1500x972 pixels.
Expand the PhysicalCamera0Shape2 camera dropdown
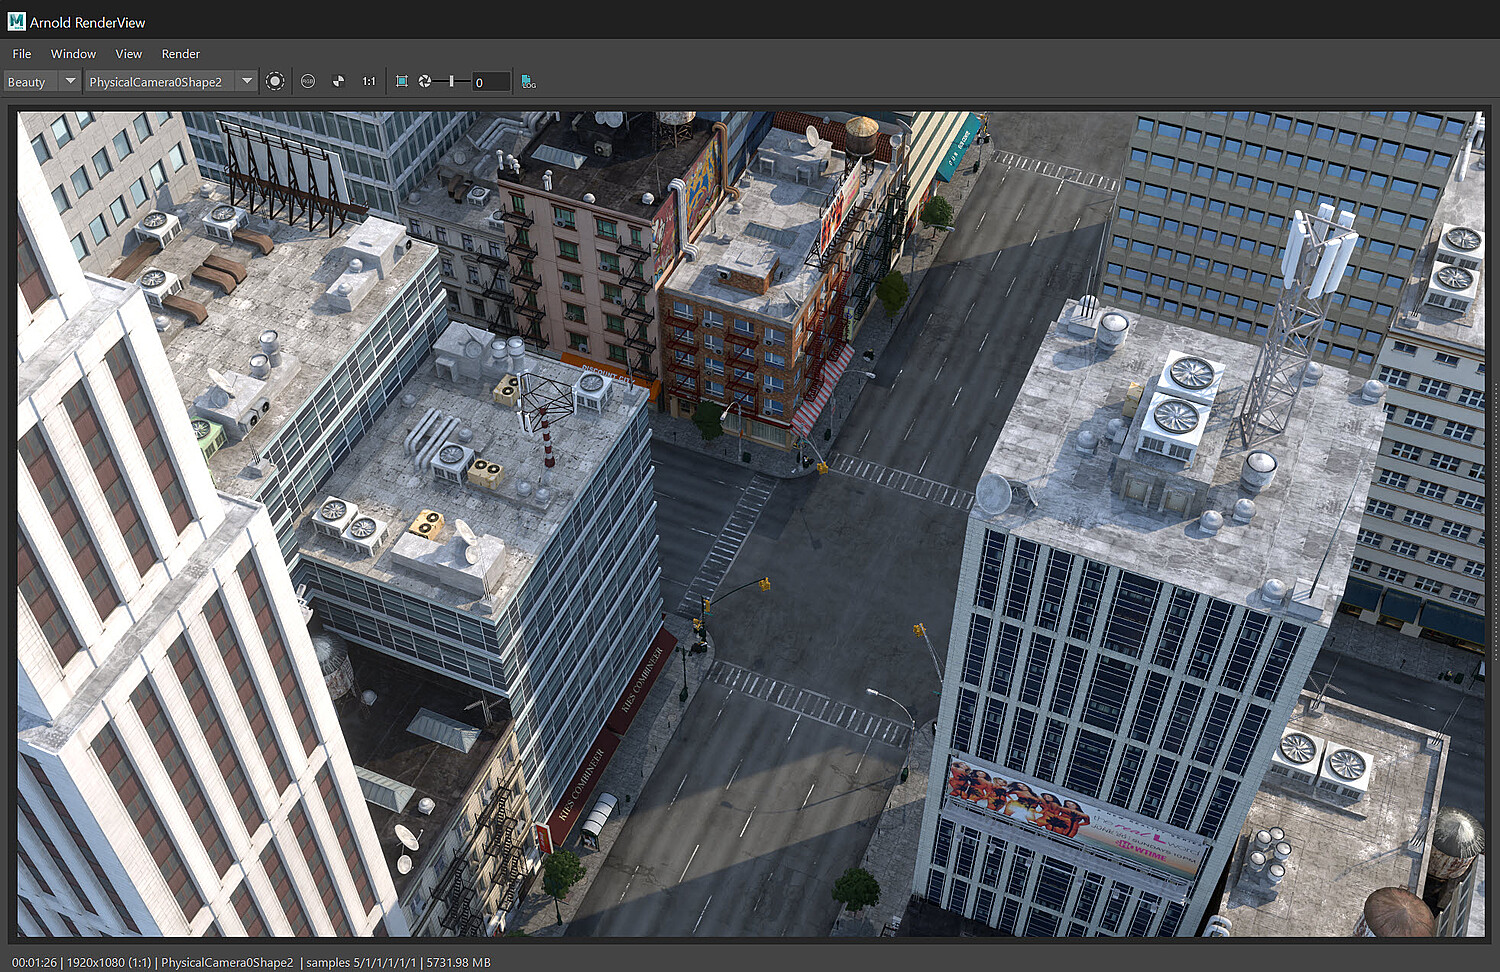pyautogui.click(x=246, y=81)
